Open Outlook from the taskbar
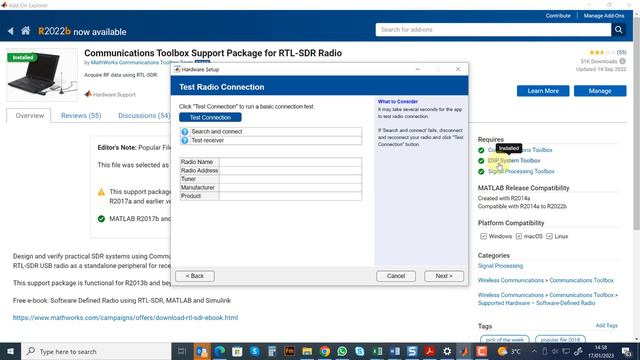 202,351
